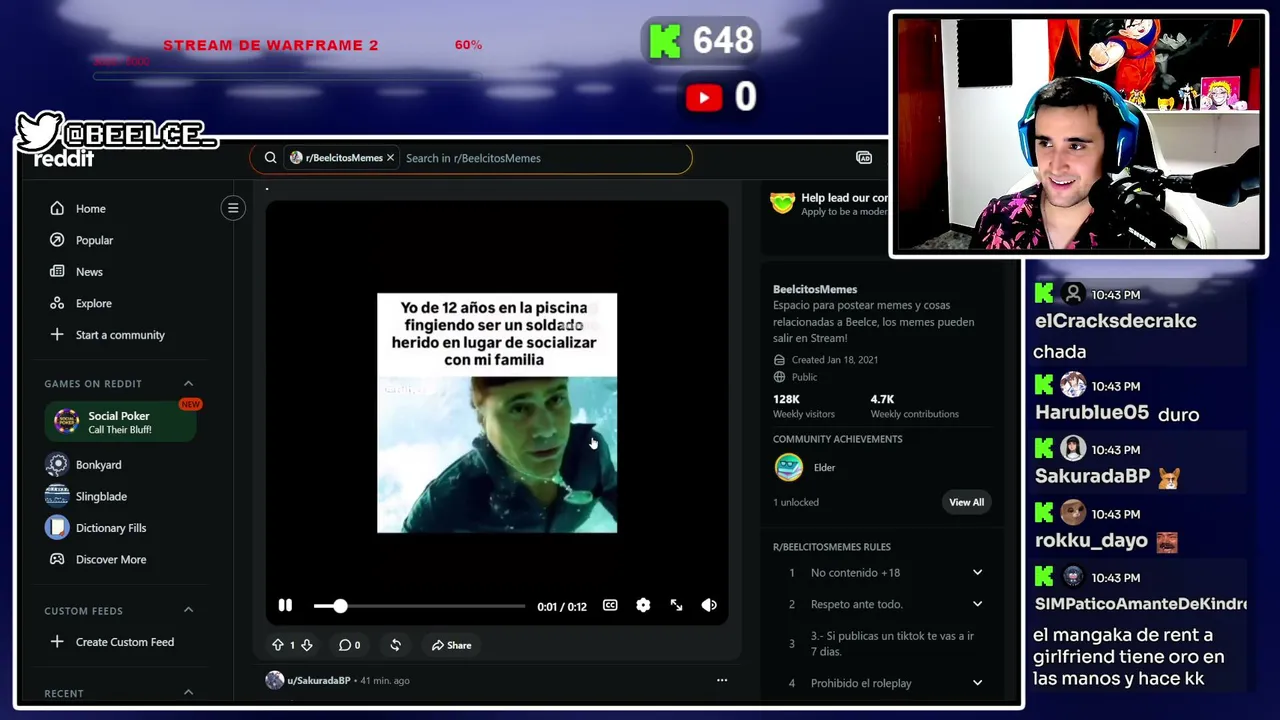1280x720 pixels.
Task: Click the Slingblade game icon
Action: (x=57, y=496)
